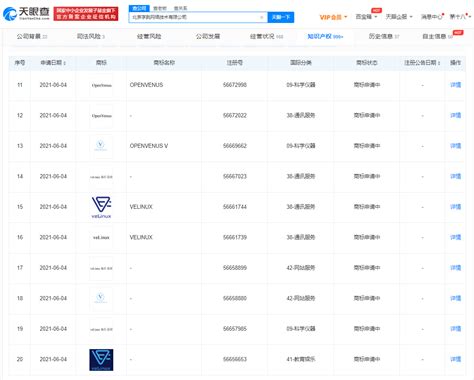This screenshot has height=380, width=474.
Task: Click the 天眼一下 search button
Action: [281, 17]
